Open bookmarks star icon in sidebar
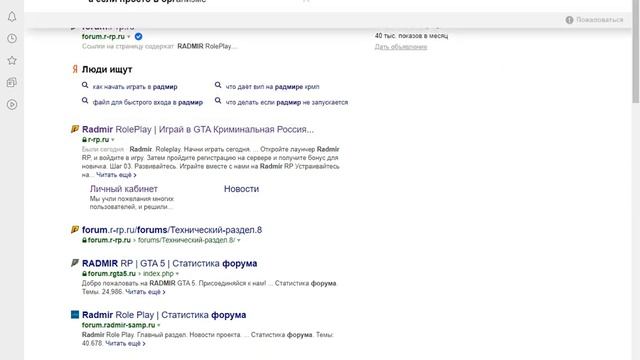Screen dimensions: 640x360 click(12, 60)
